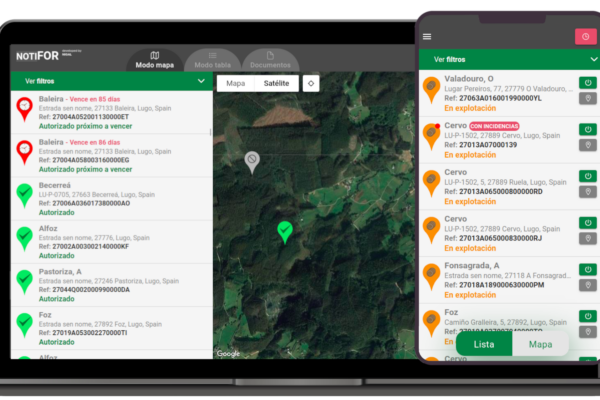600x400 pixels.
Task: Click gray location button for Fonsagrada, A
Action: (588, 285)
